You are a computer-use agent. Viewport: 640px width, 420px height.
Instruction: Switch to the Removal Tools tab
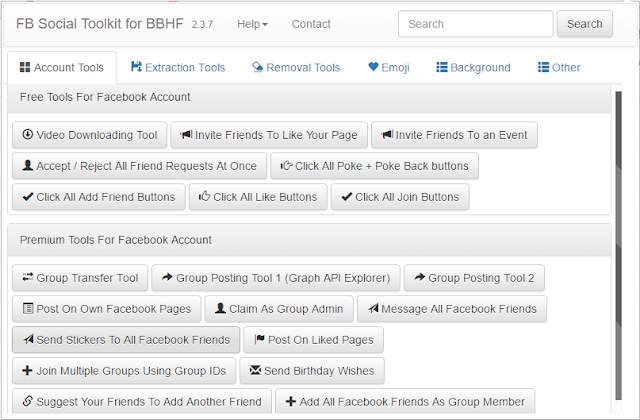[296, 68]
